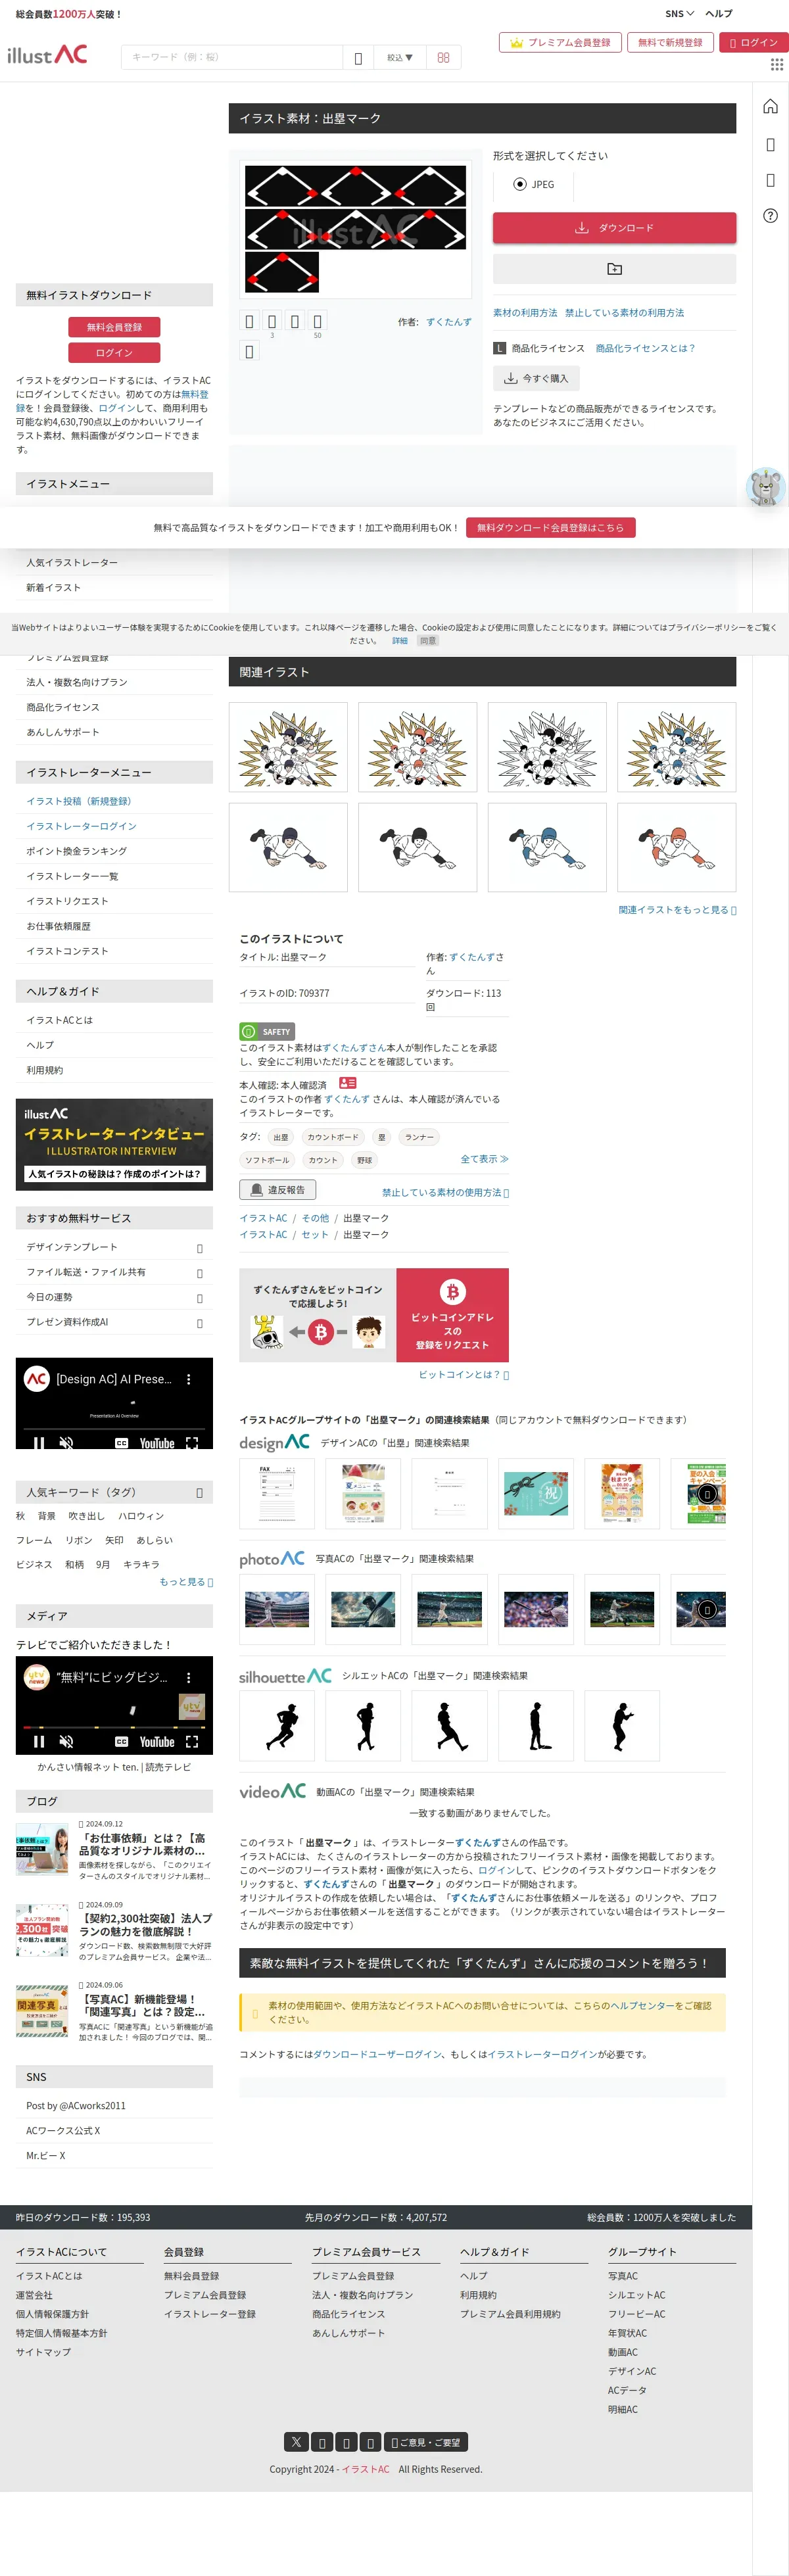This screenshot has width=789, height=2576.
Task: Open the イラストコンテスト menu item
Action: pyautogui.click(x=67, y=951)
